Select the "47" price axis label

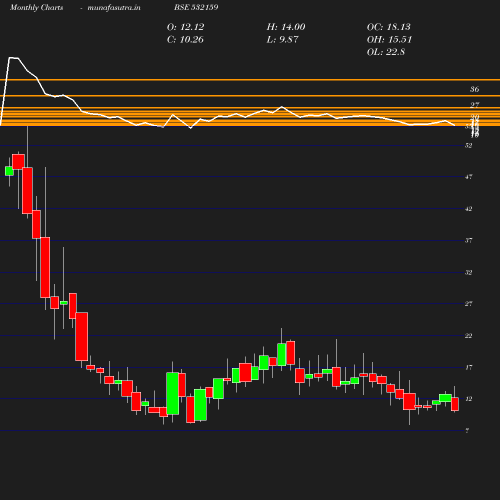tap(469, 177)
